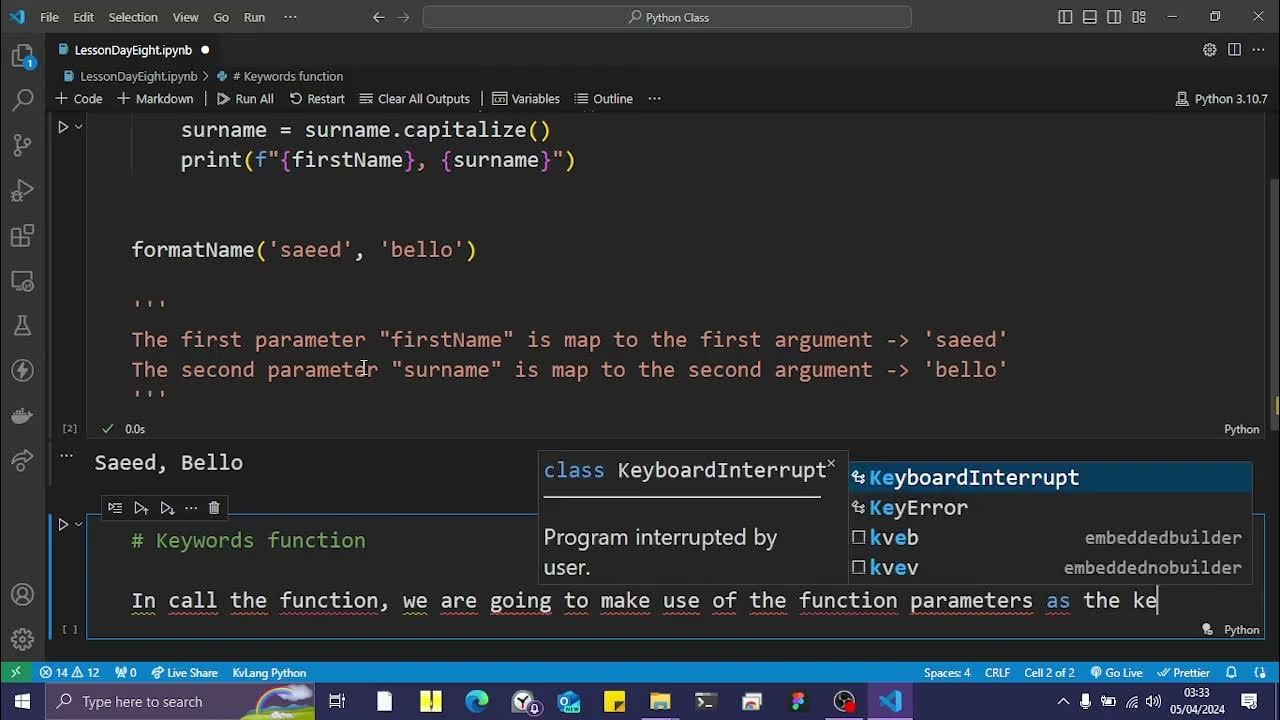Split the editor right
The width and height of the screenshot is (1280, 720).
click(1234, 50)
